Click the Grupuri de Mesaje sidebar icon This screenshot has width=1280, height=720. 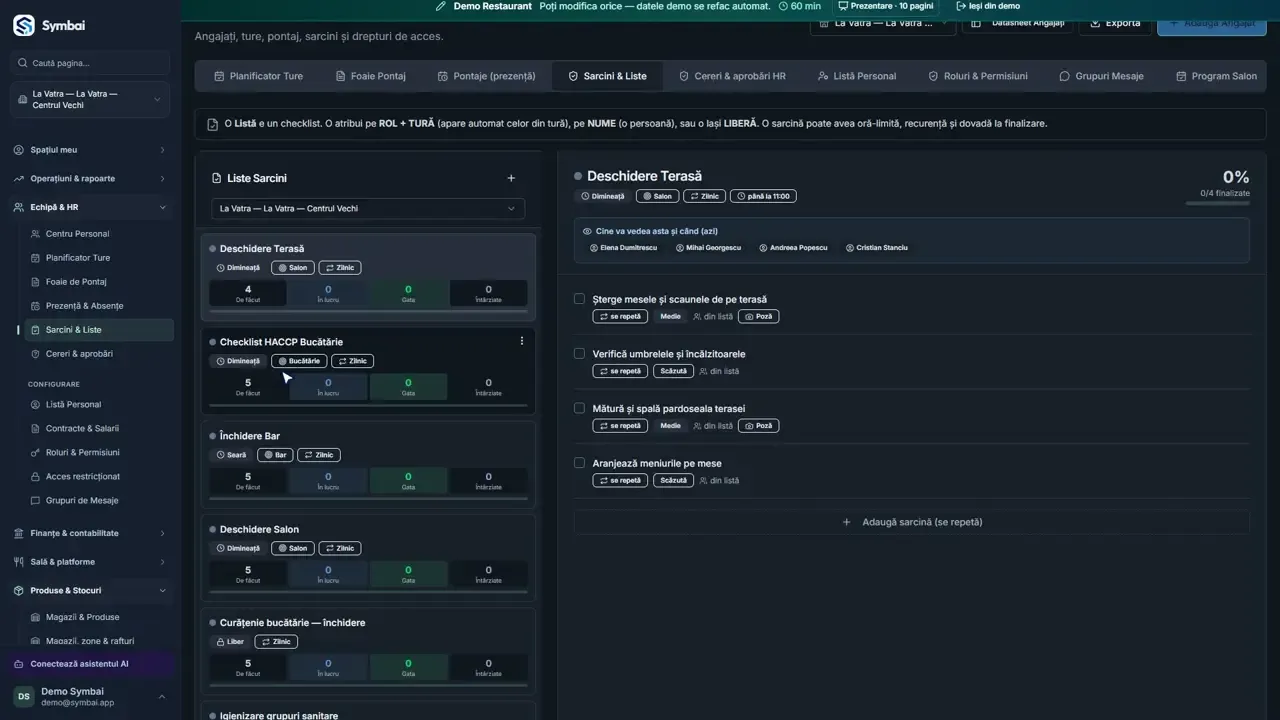point(36,501)
